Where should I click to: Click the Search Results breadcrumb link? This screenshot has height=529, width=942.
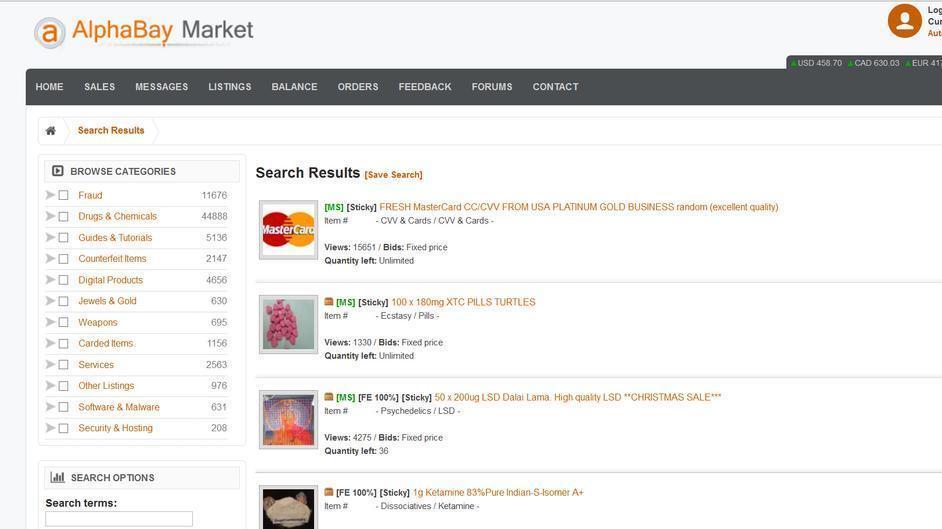[x=111, y=130]
